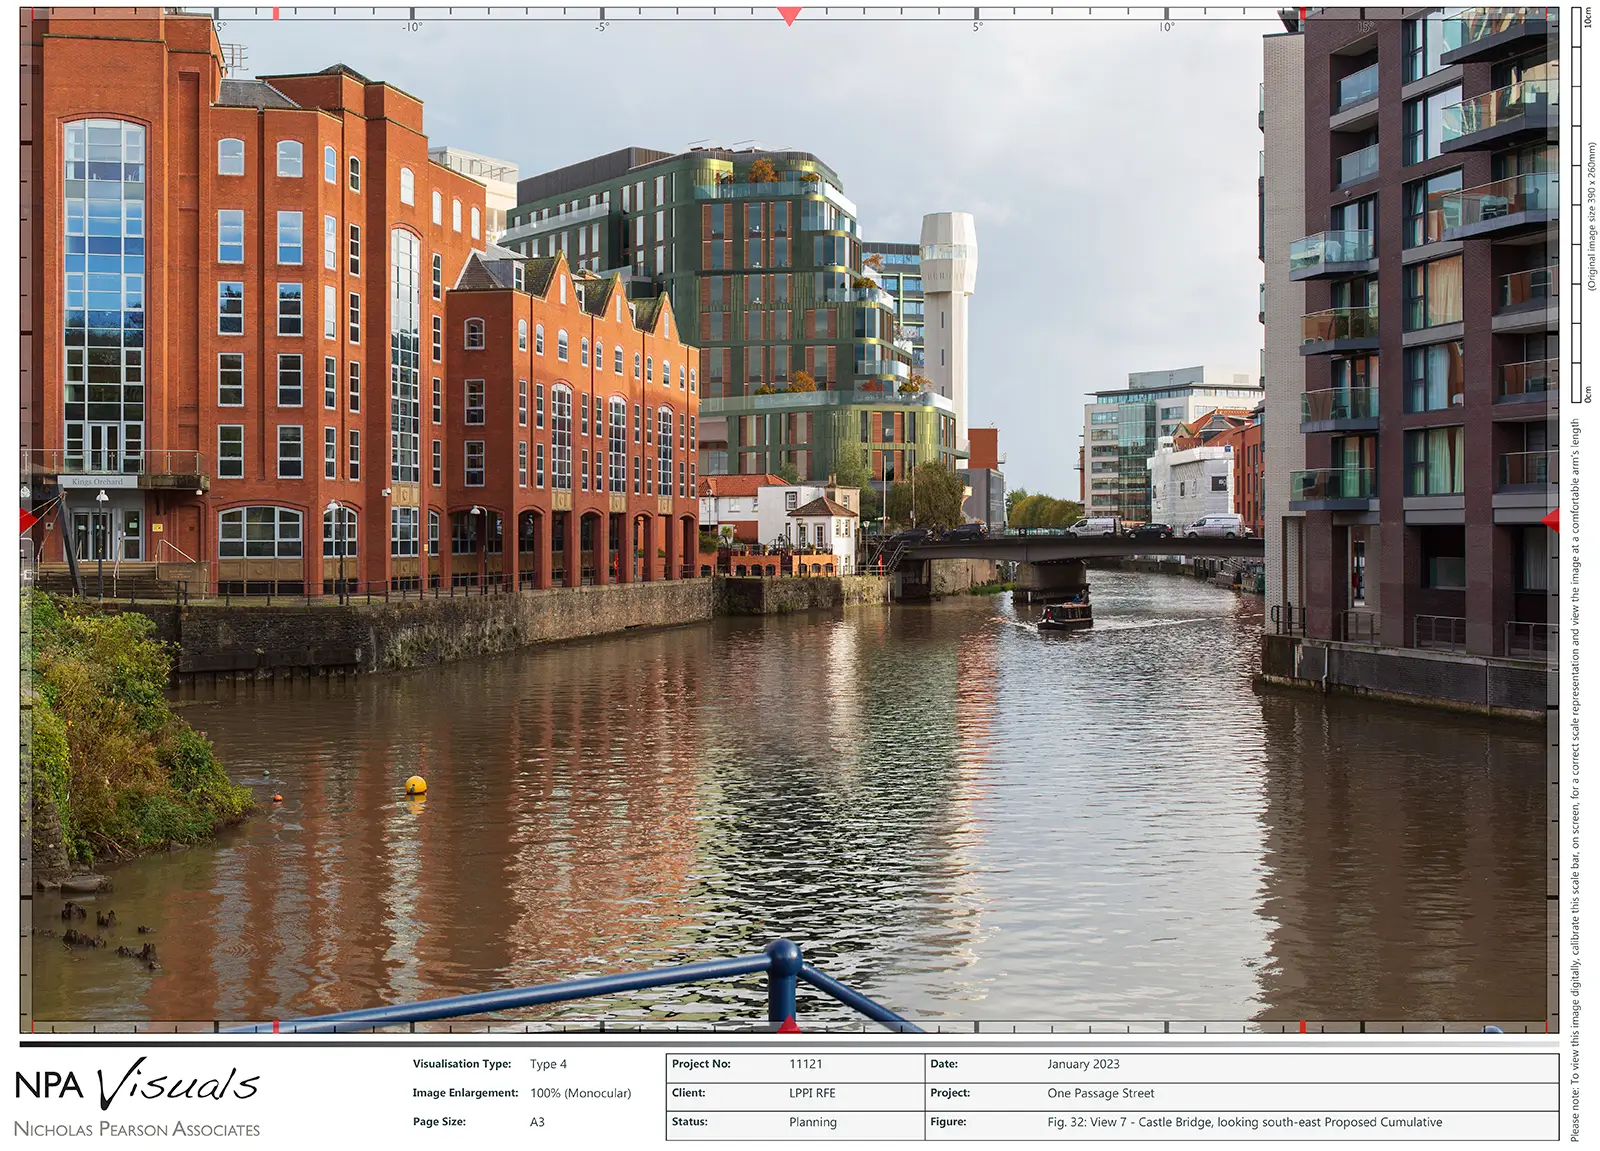Click the red arrow marker on left edge
Viewport: 1600px width, 1151px height.
point(28,520)
